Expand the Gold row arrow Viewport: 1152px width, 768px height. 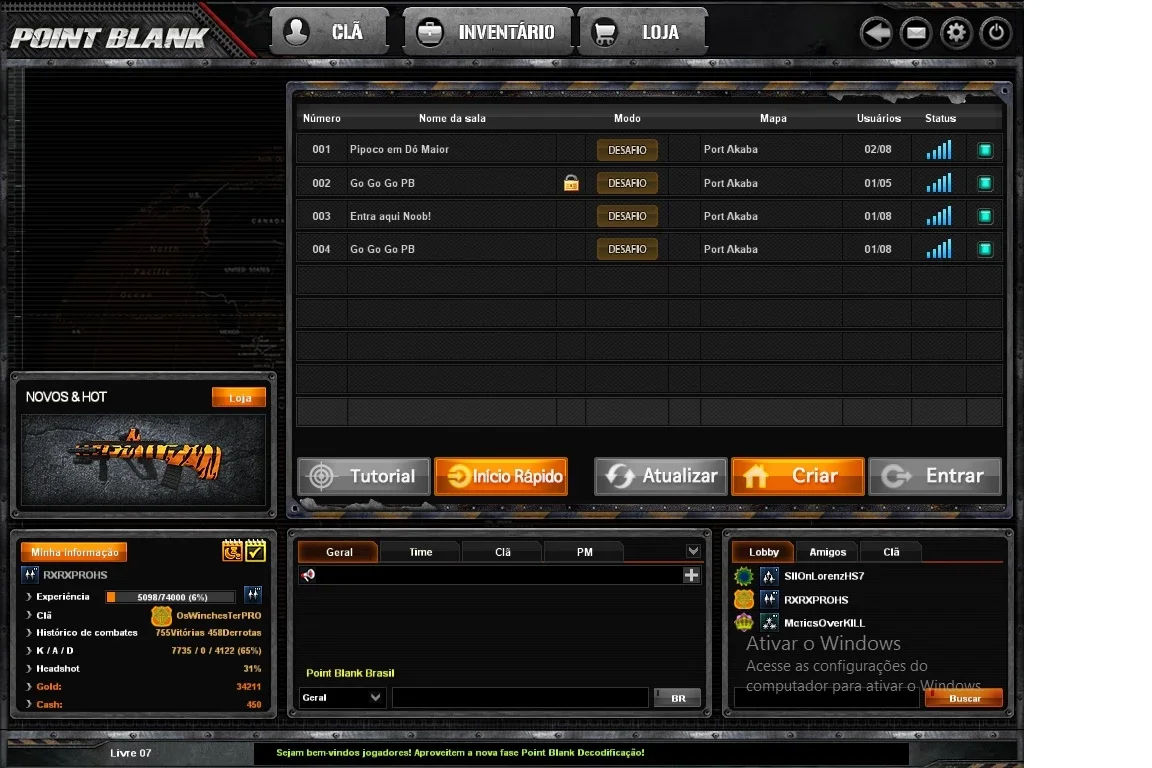29,686
